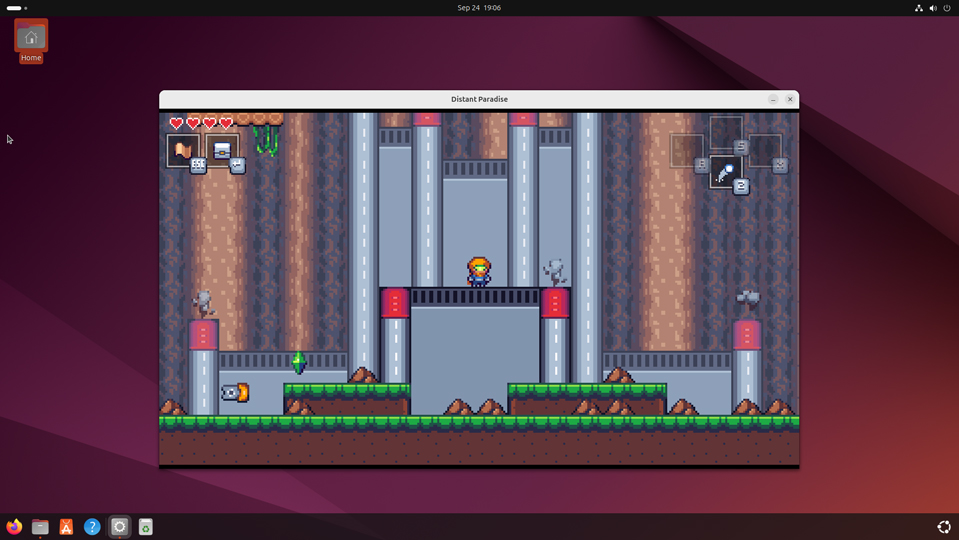959x540 pixels.
Task: Open network status icon in top bar
Action: 919,8
